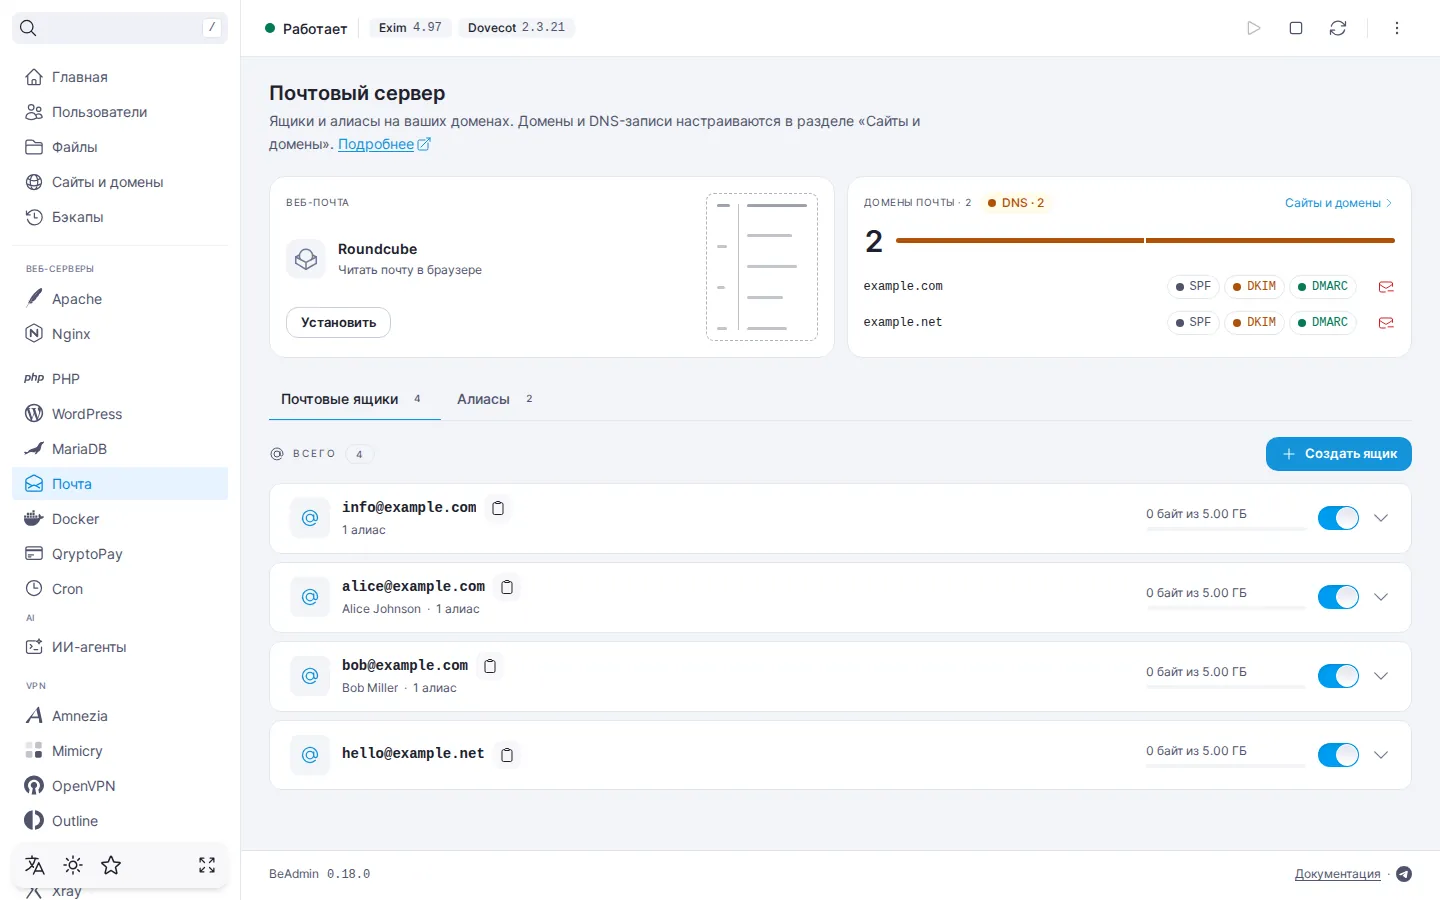Click the fullscreen expand icon
This screenshot has width=1440, height=900.
pyautogui.click(x=207, y=865)
